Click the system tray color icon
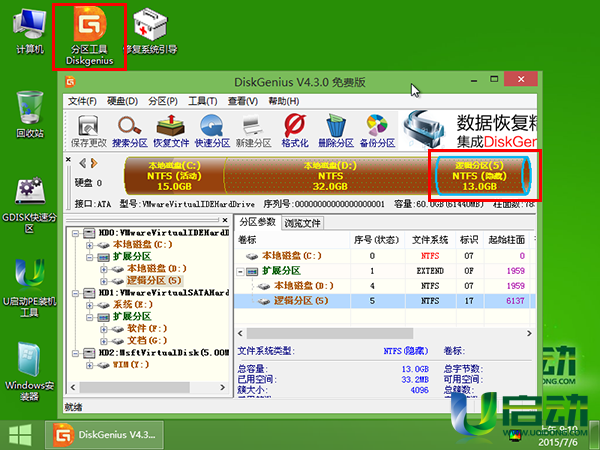The image size is (600, 450). (516, 435)
